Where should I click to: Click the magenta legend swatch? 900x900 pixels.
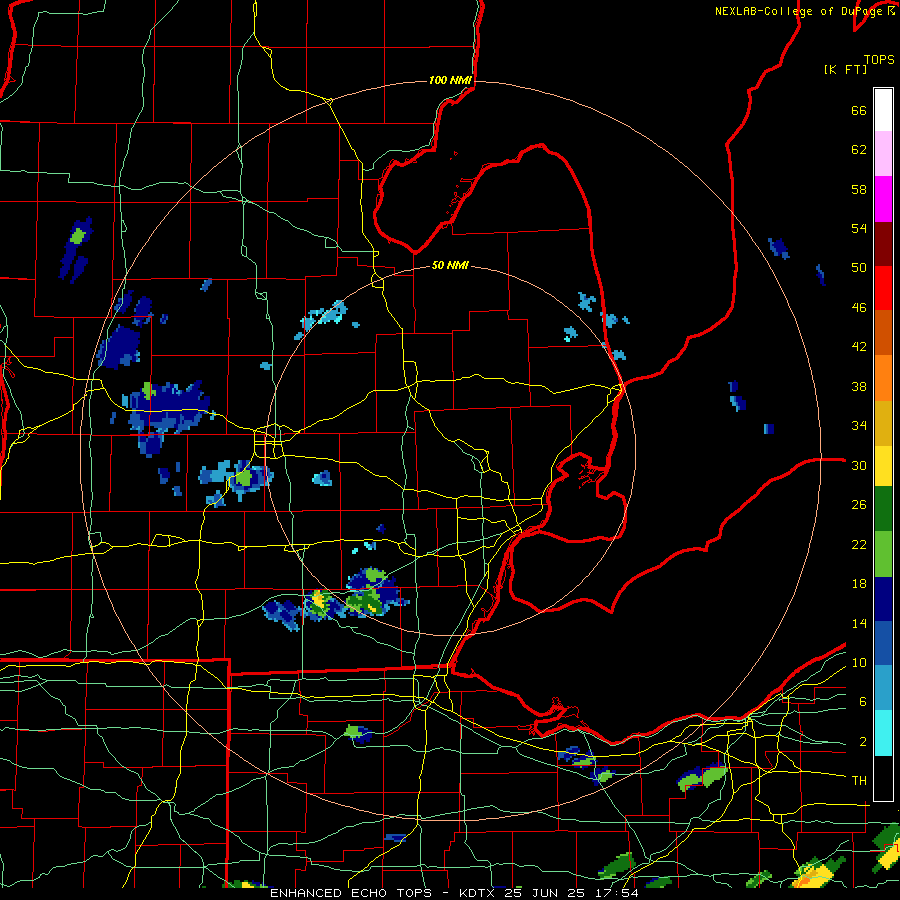pyautogui.click(x=883, y=199)
